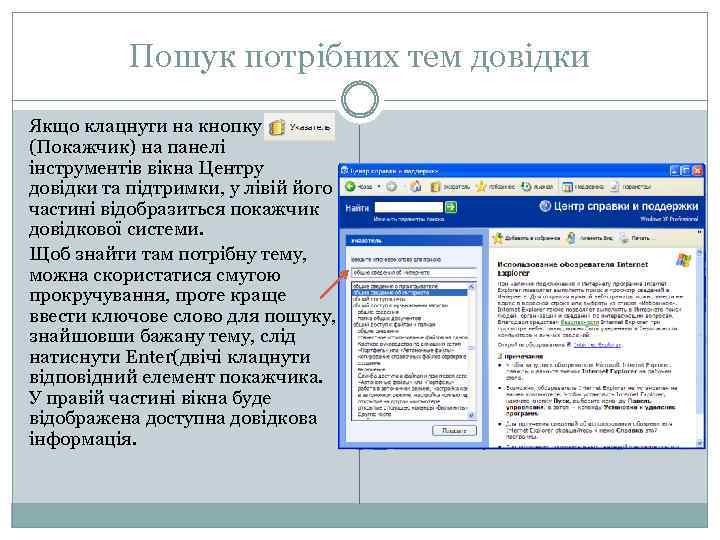Screen dimensions: 720x540
Task: Close the Help and Support Center window
Action: pyautogui.click(x=698, y=171)
